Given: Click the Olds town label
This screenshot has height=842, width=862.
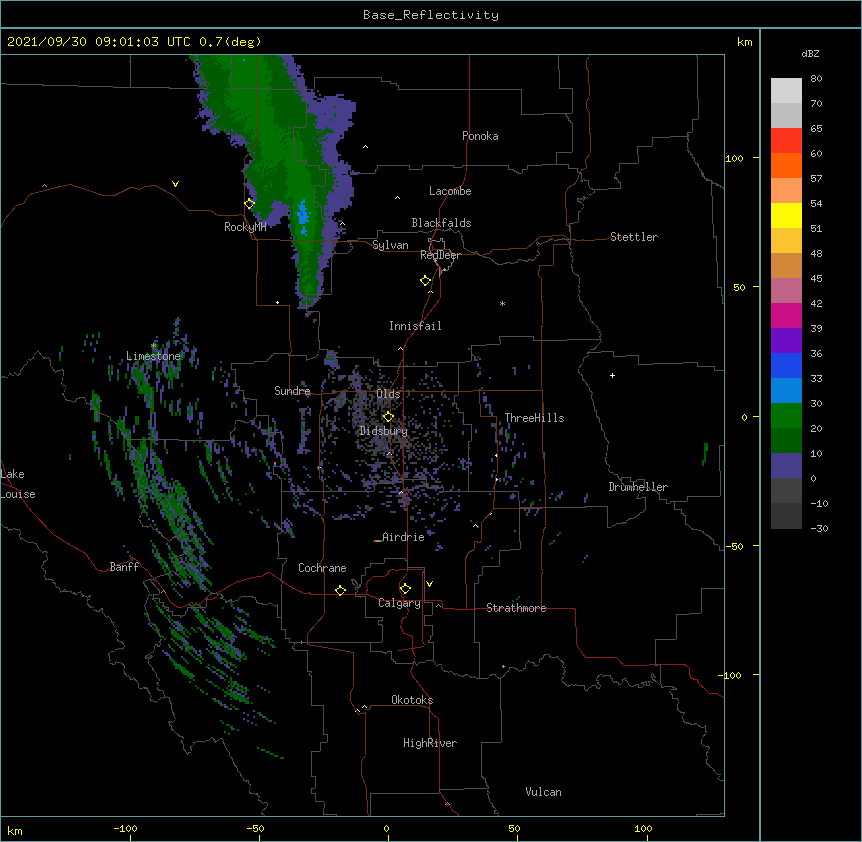Looking at the screenshot, I should [x=388, y=394].
